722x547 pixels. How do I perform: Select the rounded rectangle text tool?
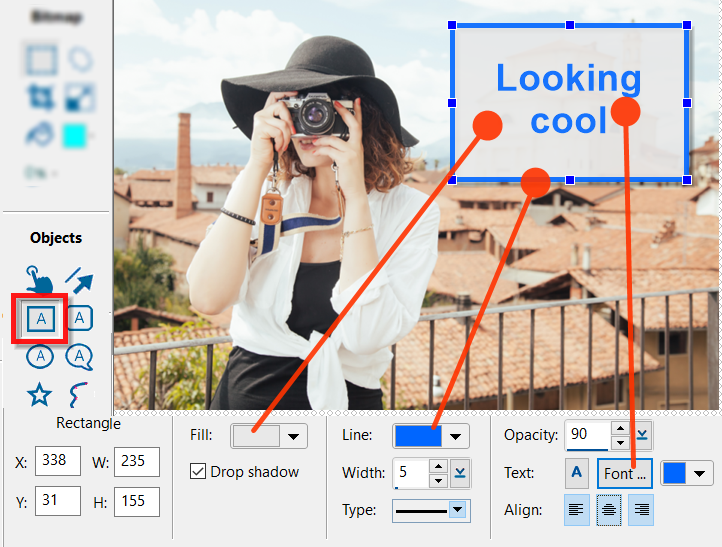tap(79, 318)
